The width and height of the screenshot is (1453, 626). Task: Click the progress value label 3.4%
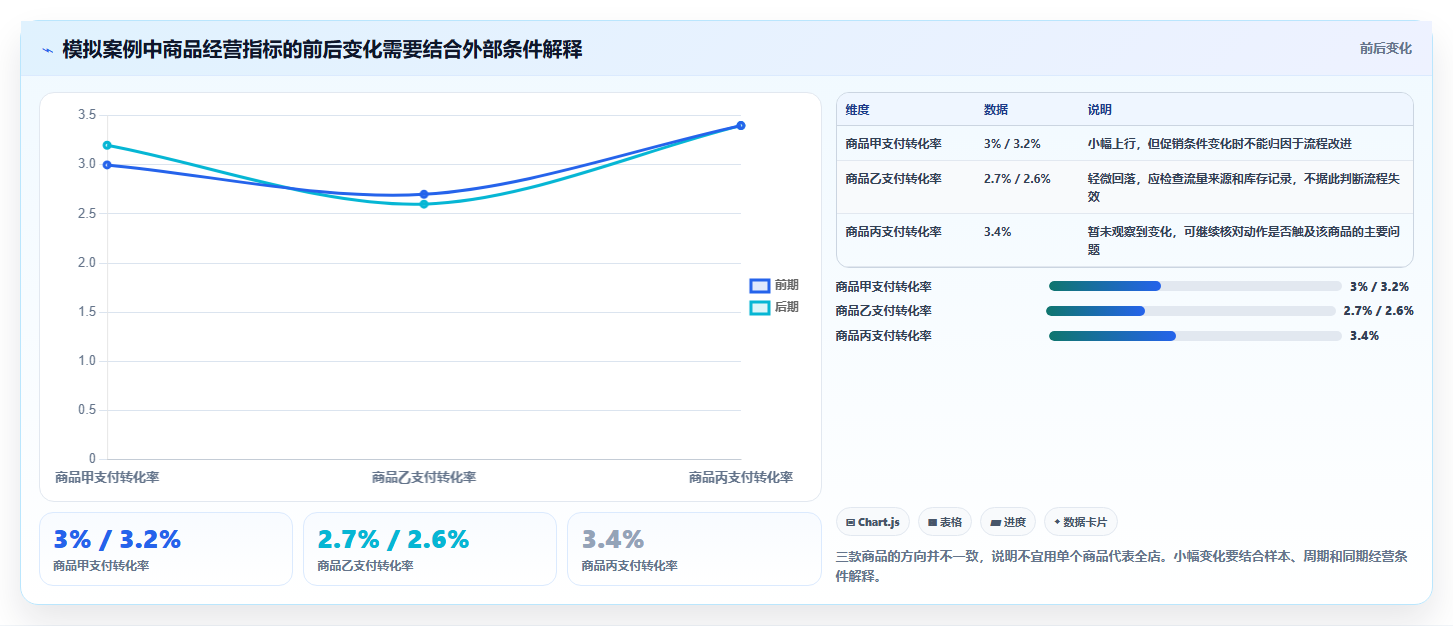[x=1364, y=336]
